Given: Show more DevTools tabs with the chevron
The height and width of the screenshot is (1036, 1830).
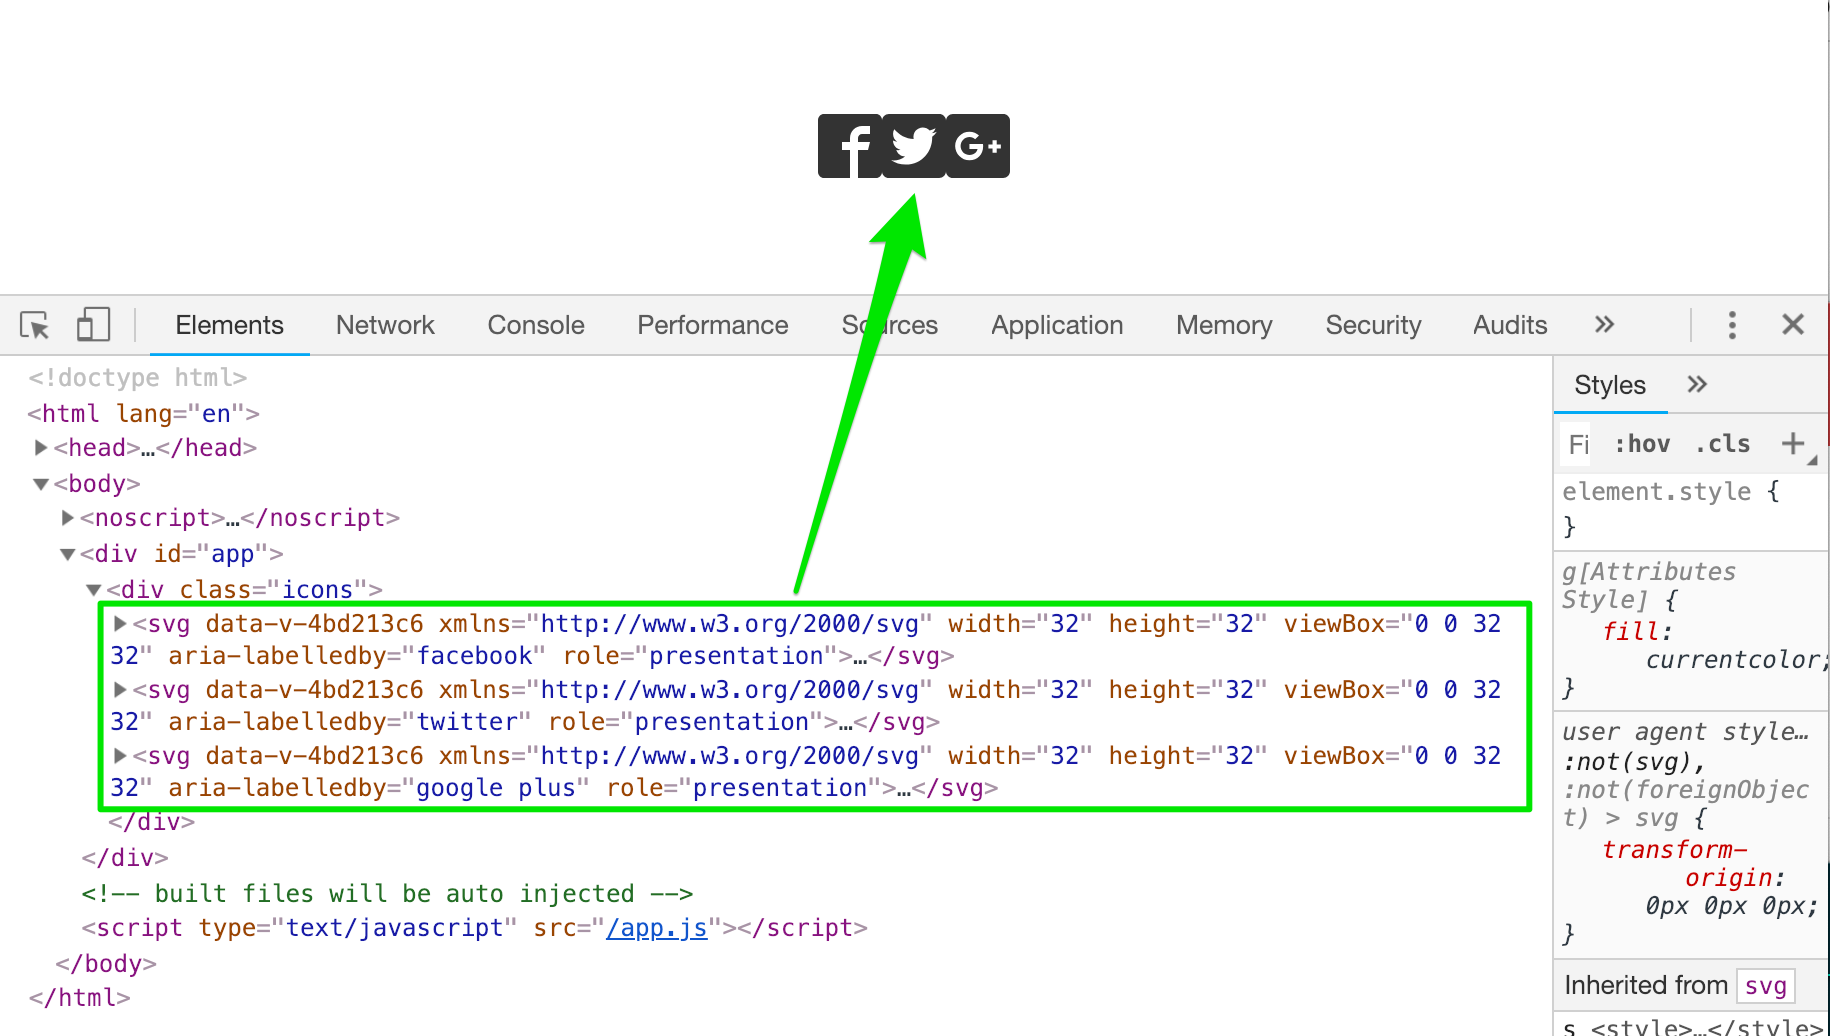Looking at the screenshot, I should coord(1604,325).
